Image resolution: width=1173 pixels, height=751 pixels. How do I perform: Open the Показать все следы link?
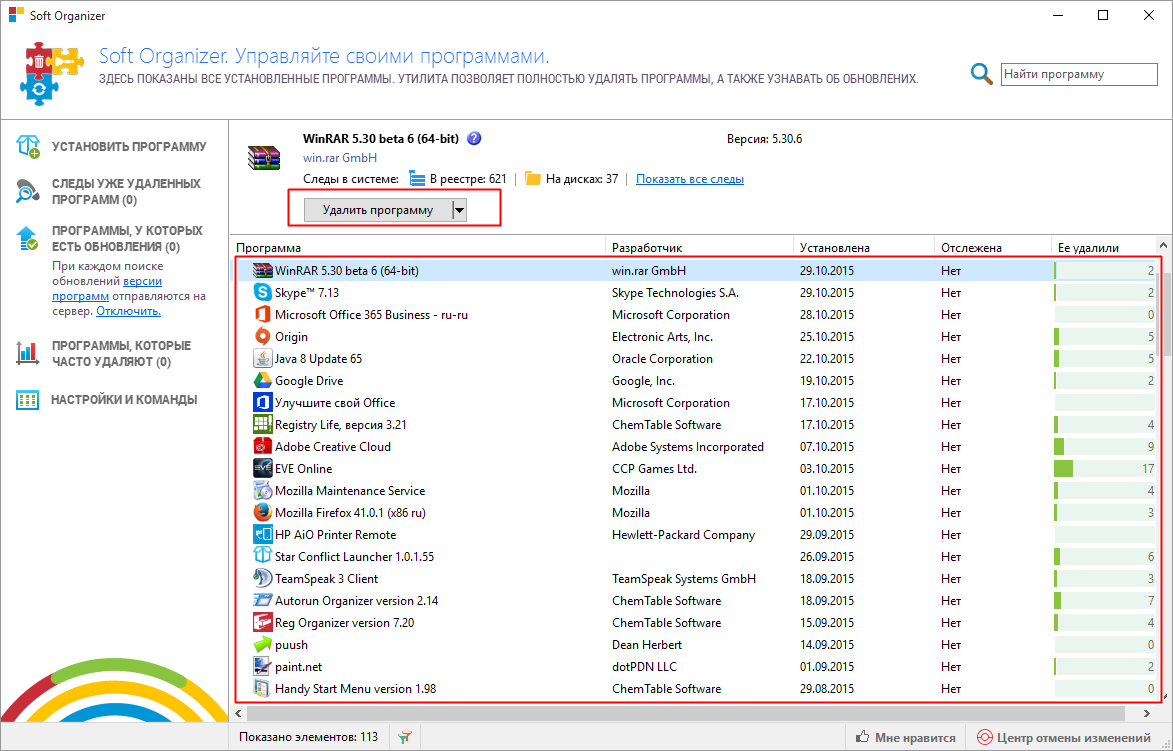(690, 179)
